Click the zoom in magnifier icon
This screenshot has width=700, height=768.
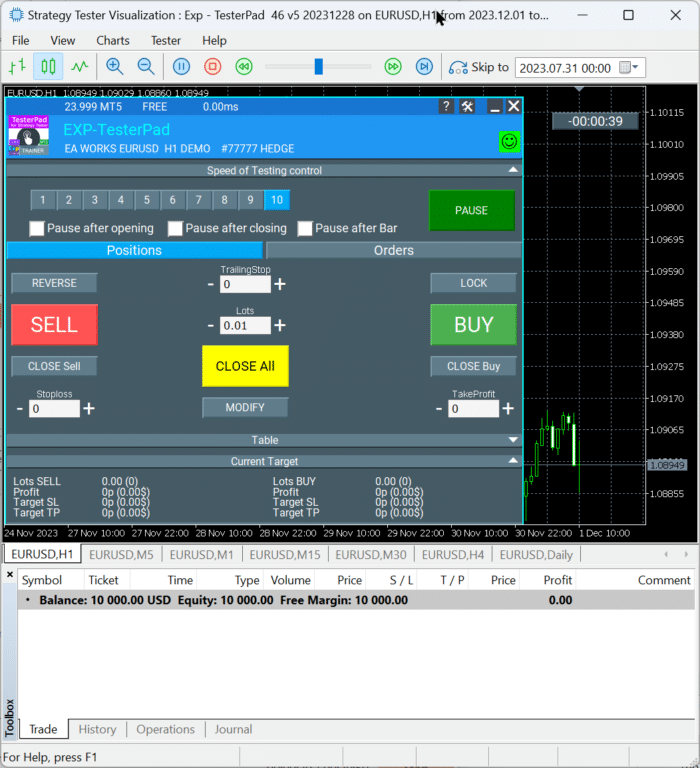[x=115, y=67]
